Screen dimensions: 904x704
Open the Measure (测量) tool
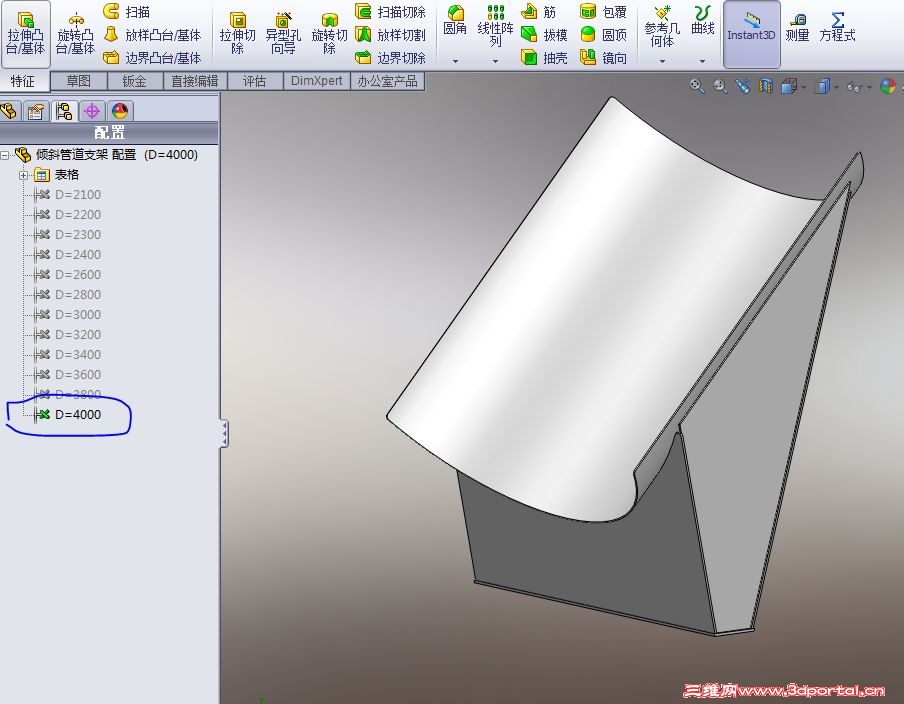[797, 28]
